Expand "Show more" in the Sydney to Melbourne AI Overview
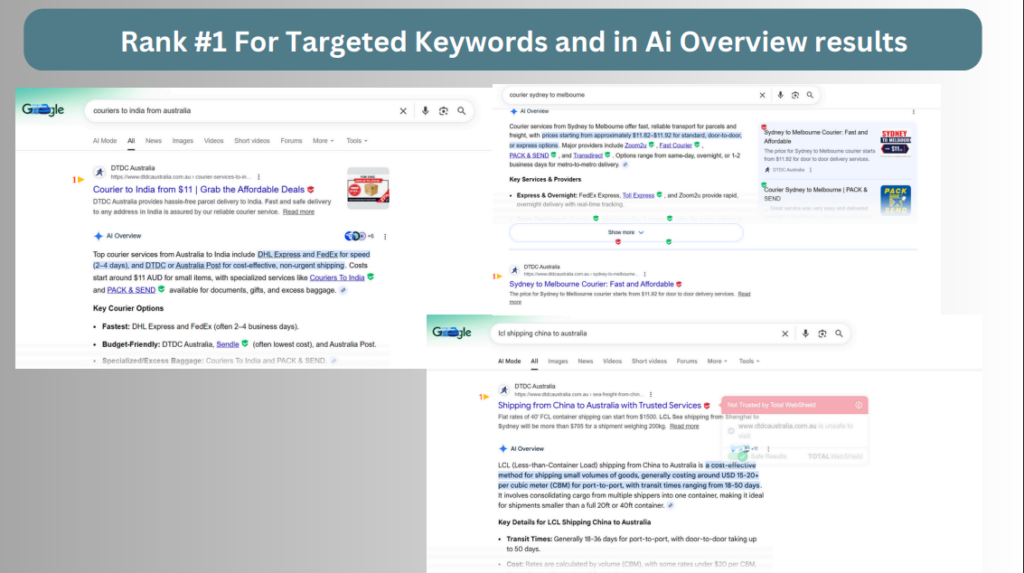 [626, 232]
